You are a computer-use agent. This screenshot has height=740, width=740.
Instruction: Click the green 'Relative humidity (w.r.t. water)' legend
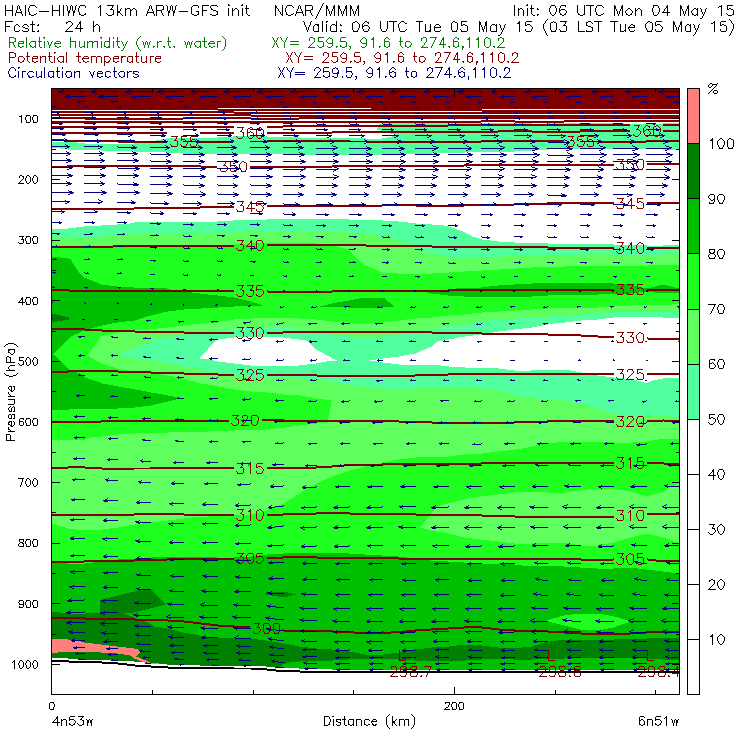(118, 43)
